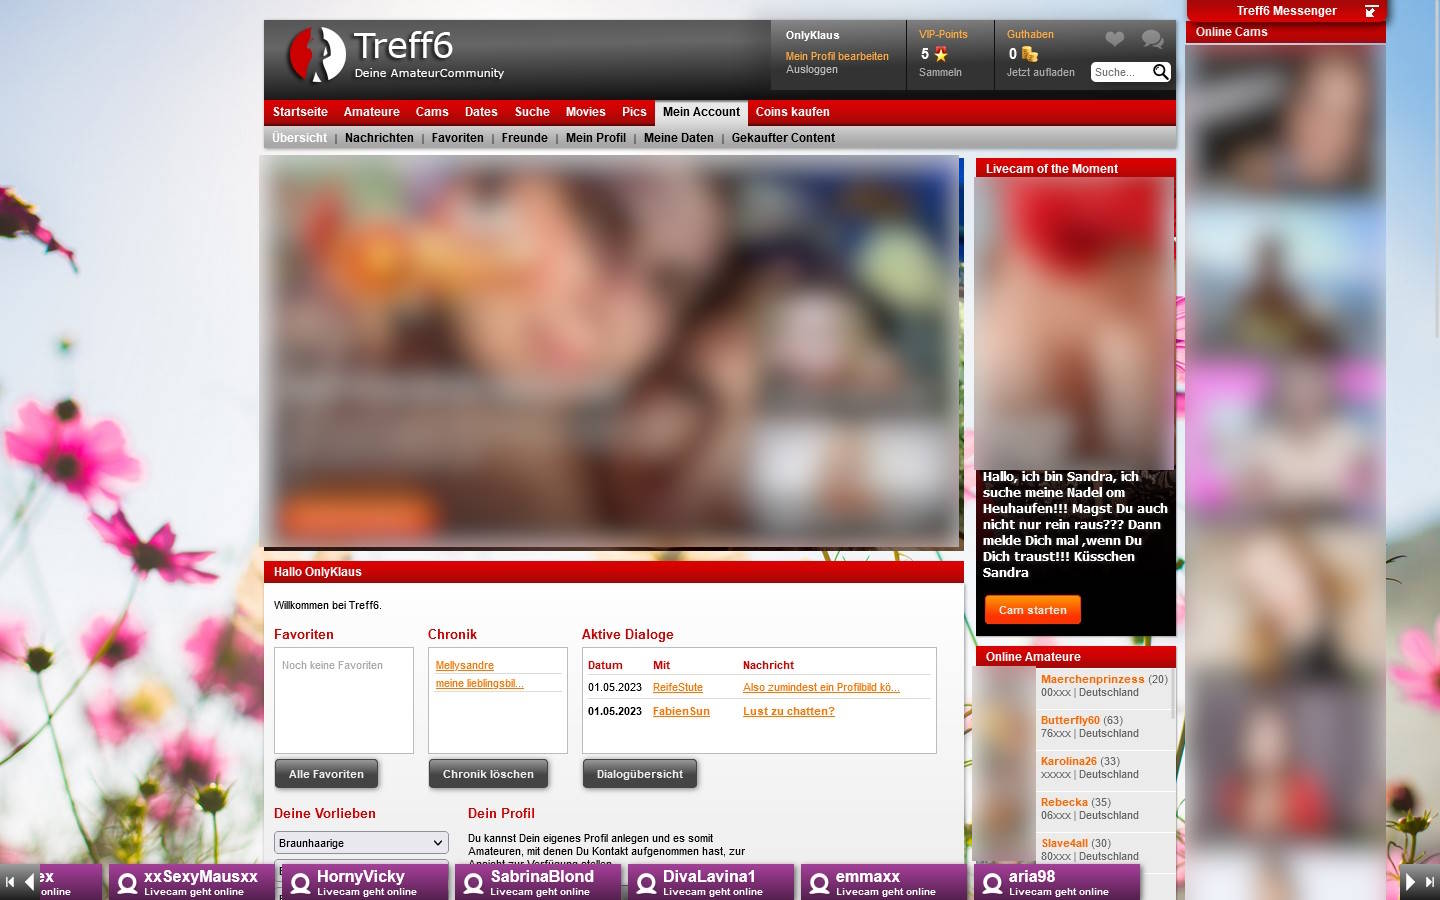The height and width of the screenshot is (900, 1440).
Task: Jump to first item in bottom bar
Action: click(10, 882)
